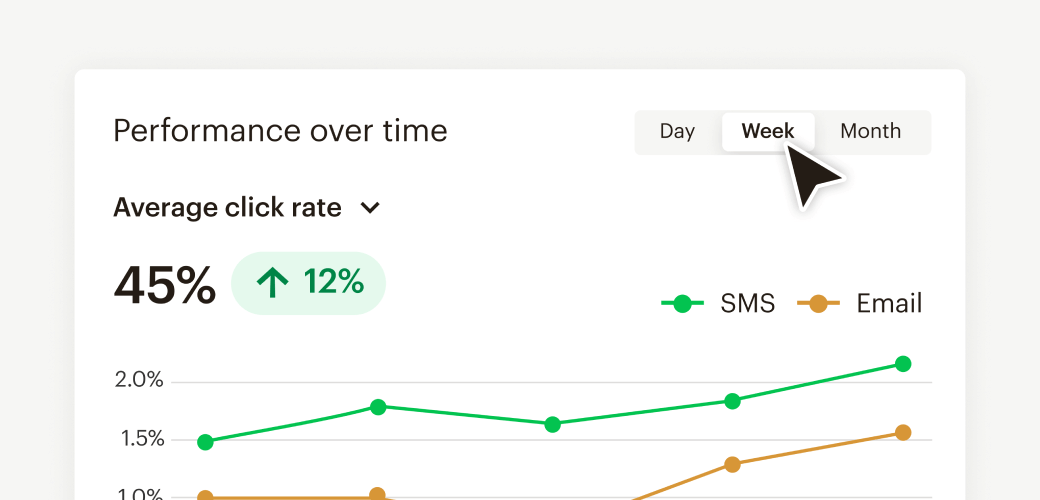
Task: Click the fourth SMS data point
Action: coord(732,401)
